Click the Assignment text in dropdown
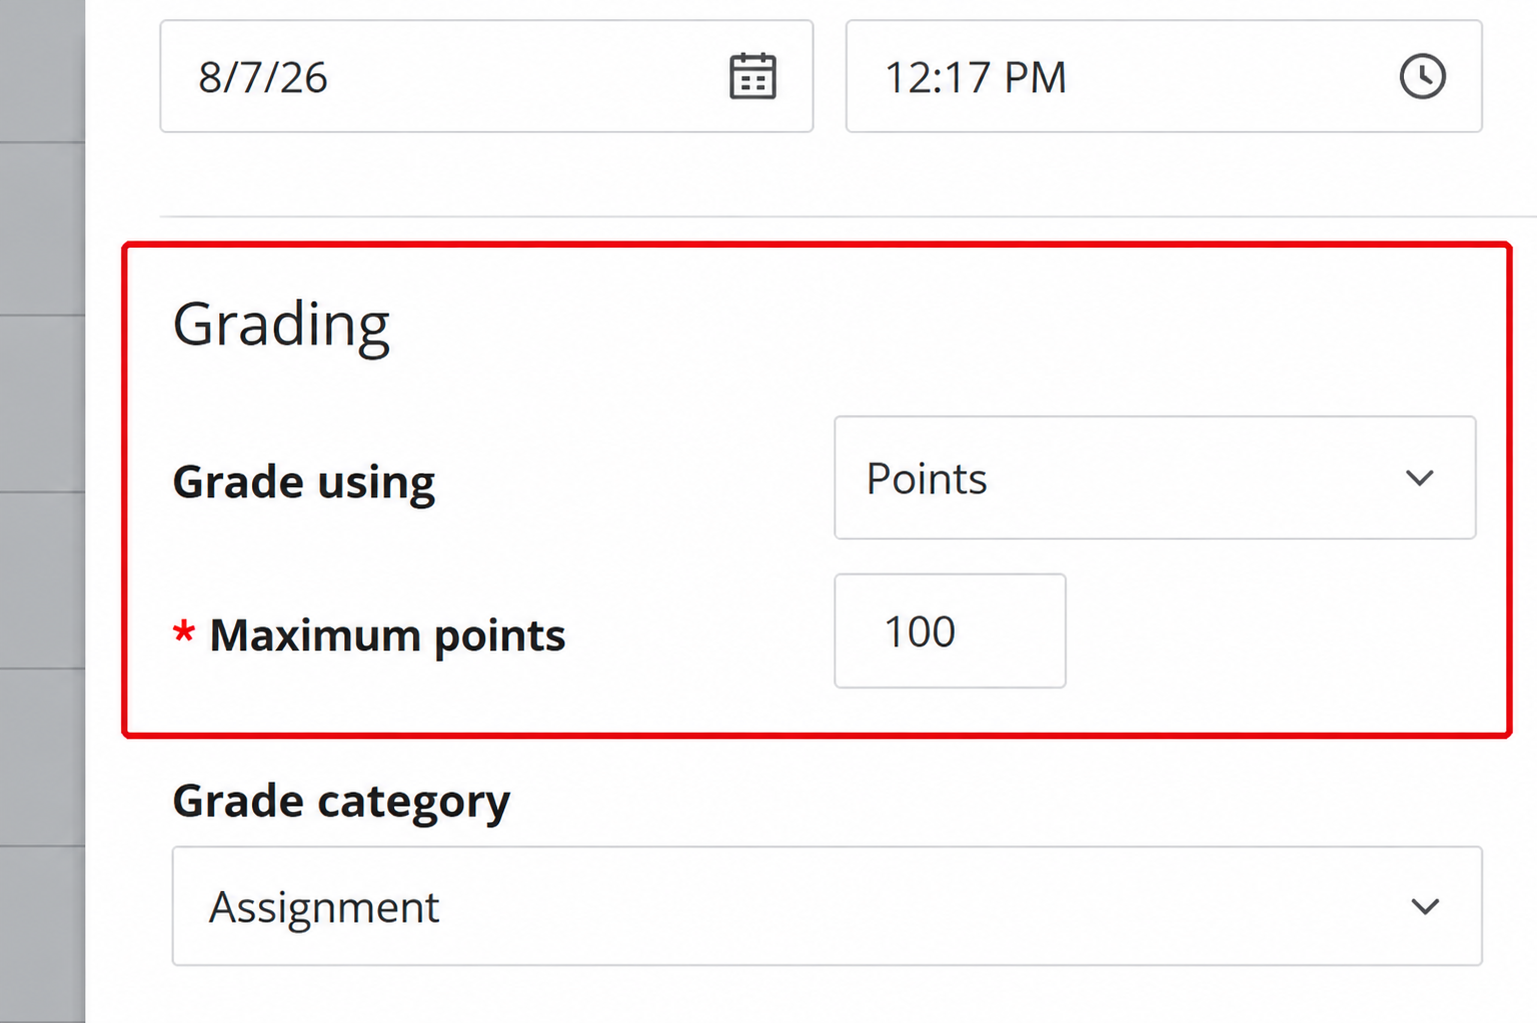 click(324, 908)
